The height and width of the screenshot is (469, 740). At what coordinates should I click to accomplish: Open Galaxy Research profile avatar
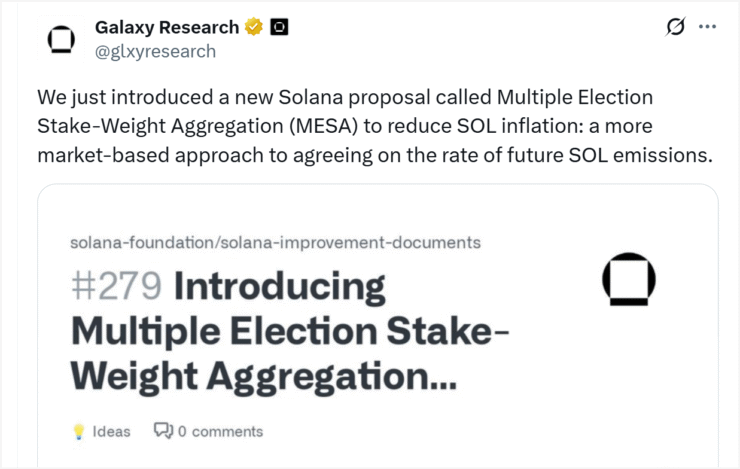[61, 39]
